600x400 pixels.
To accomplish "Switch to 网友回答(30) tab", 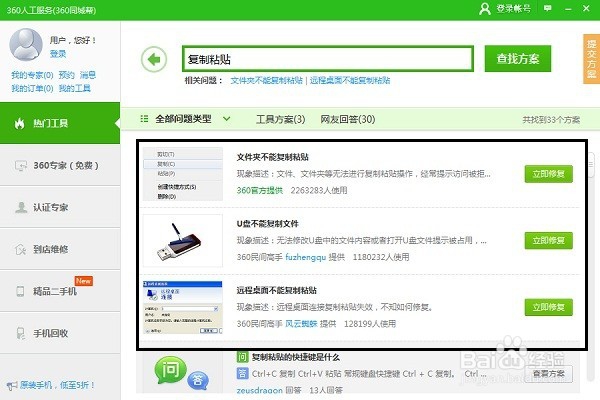I will tap(348, 119).
